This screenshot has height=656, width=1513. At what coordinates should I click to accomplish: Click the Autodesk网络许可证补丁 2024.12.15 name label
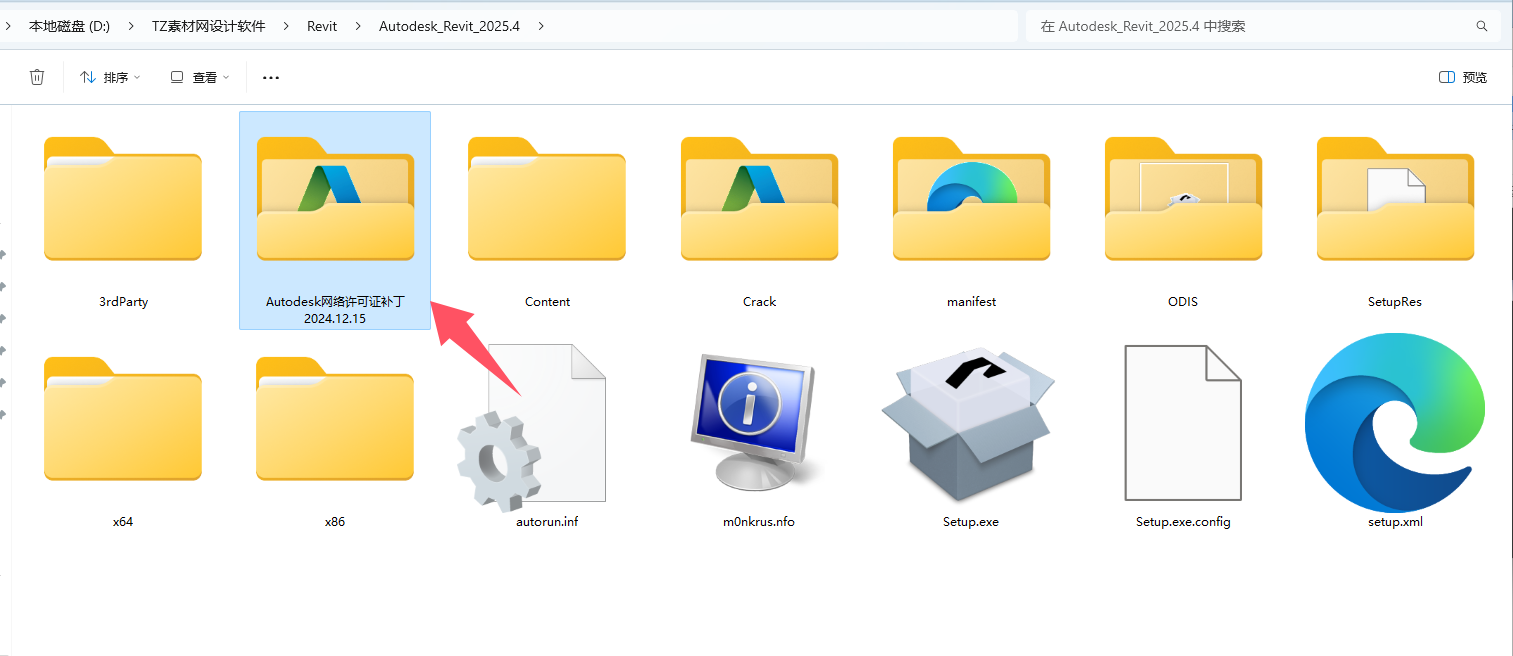pos(335,309)
